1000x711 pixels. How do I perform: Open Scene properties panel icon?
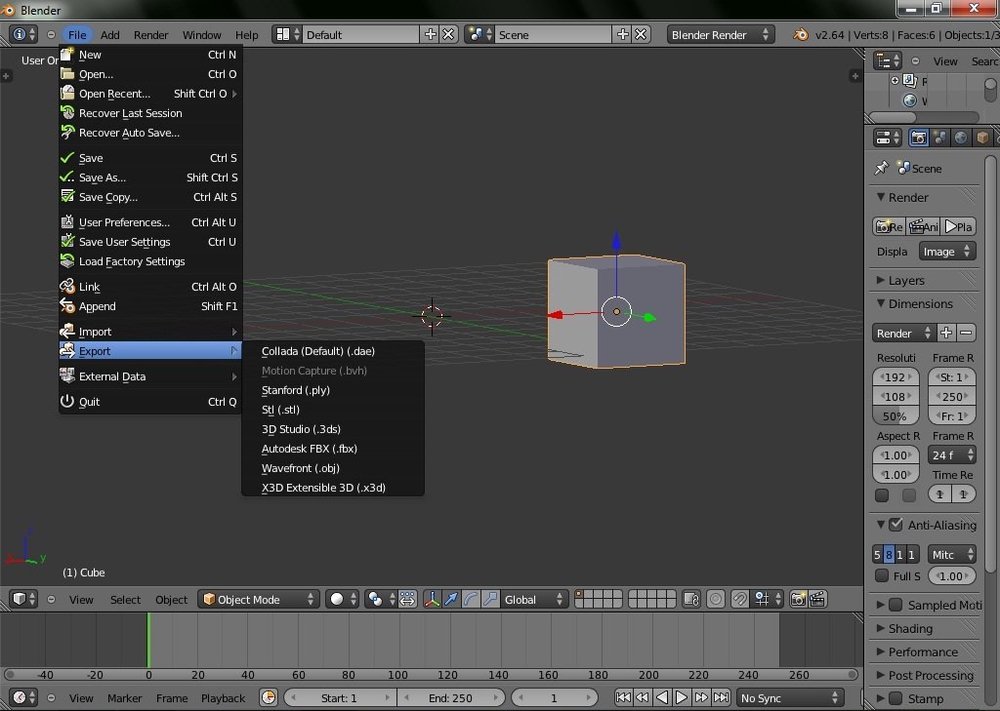(939, 137)
